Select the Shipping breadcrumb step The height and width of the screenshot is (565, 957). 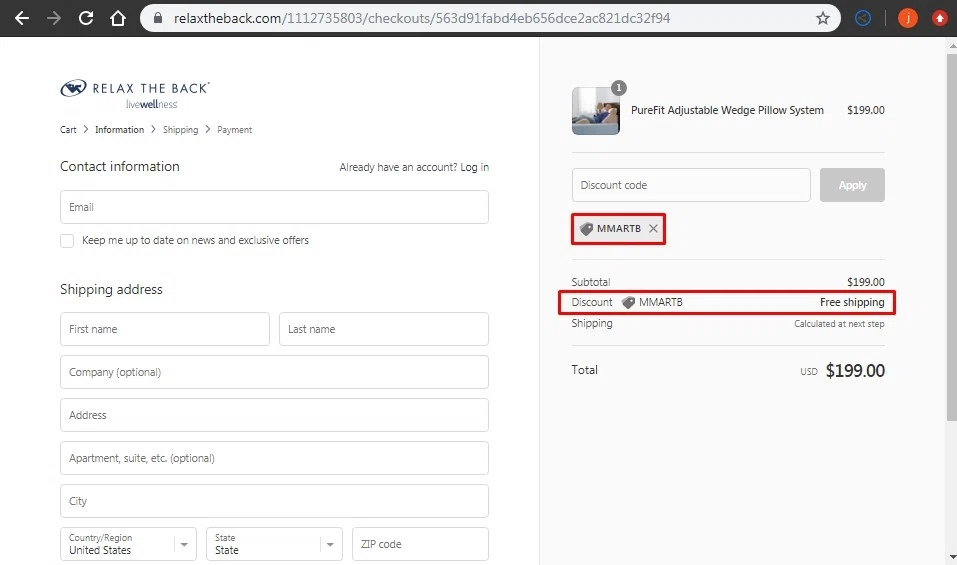coord(181,129)
